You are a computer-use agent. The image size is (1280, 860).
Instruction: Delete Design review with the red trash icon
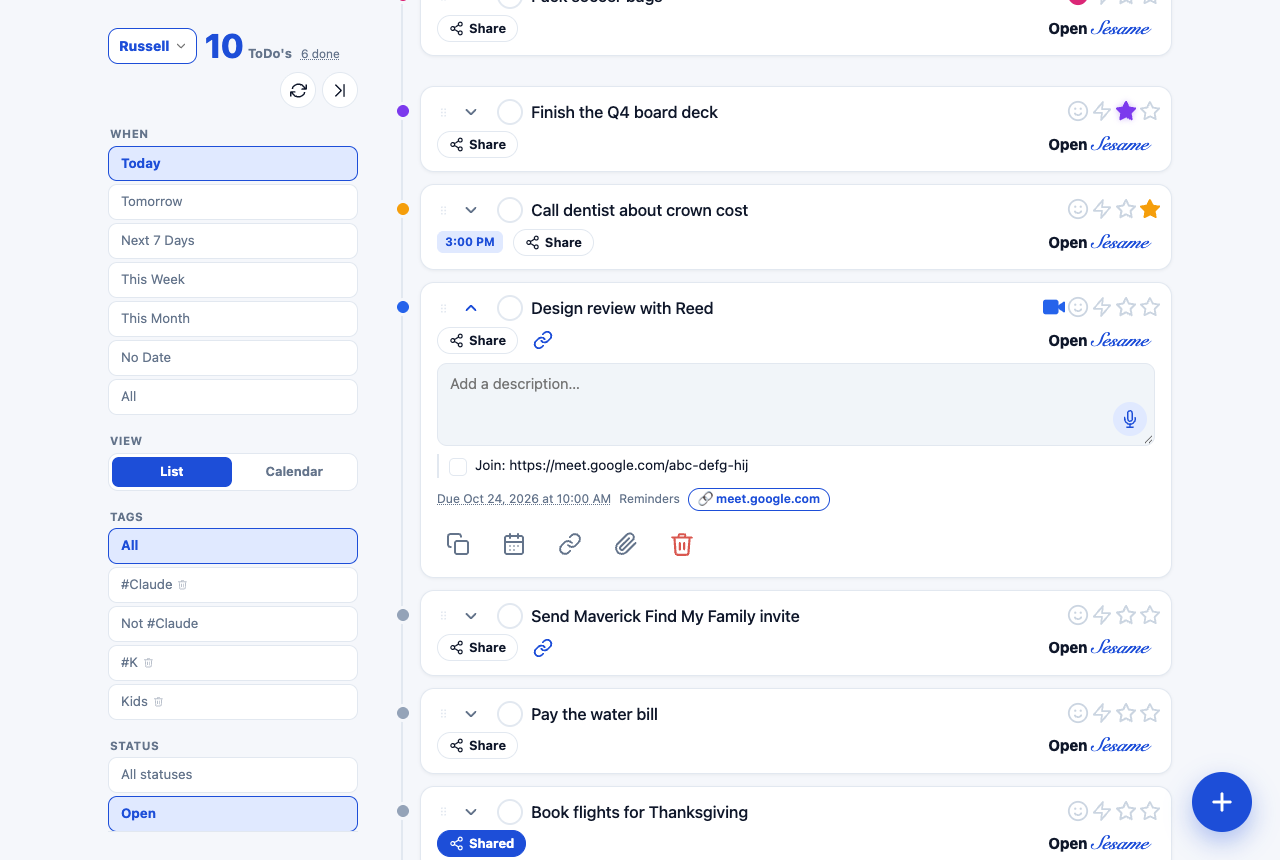[682, 544]
